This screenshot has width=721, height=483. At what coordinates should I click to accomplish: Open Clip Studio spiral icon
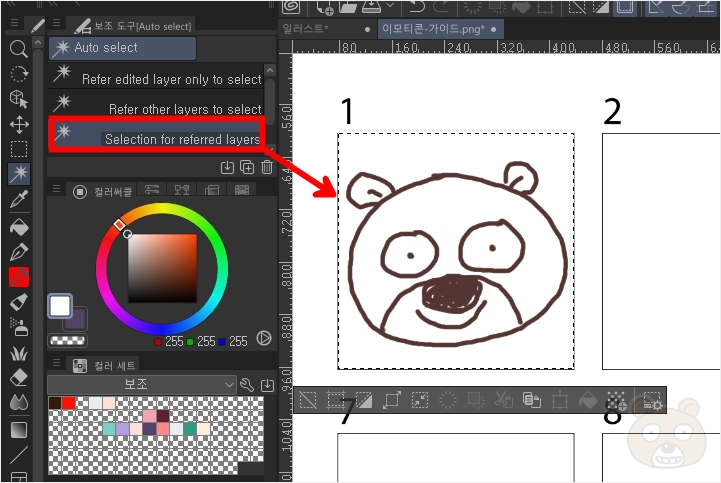tap(291, 7)
